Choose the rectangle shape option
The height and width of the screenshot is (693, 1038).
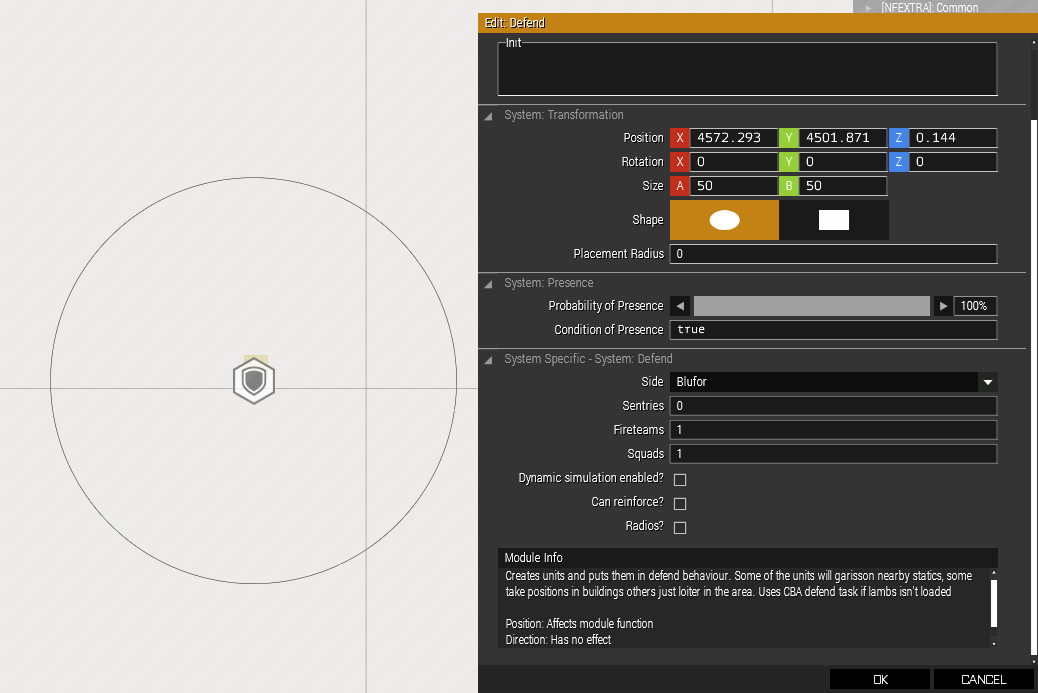pos(833,220)
